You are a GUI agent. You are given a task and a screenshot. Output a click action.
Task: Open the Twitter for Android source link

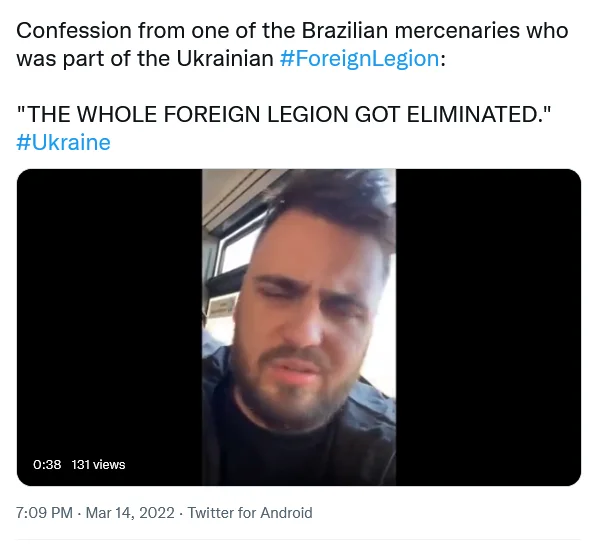(250, 512)
